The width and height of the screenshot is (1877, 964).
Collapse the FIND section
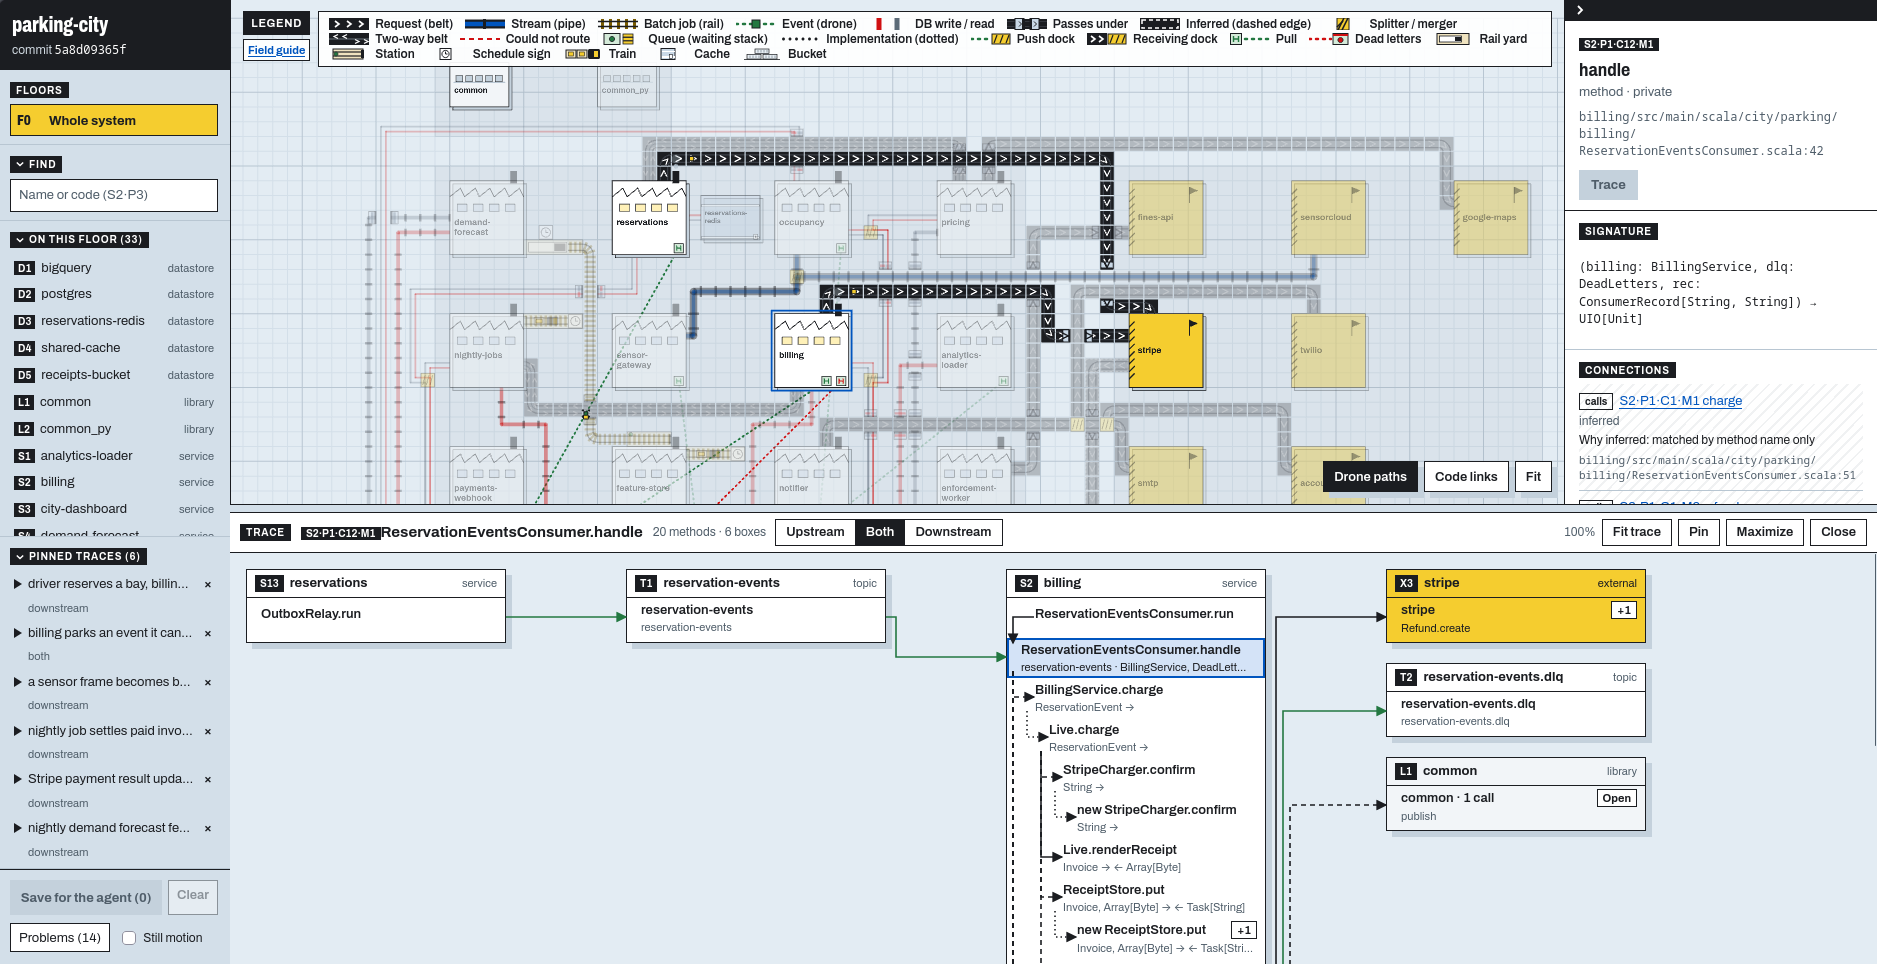(36, 164)
